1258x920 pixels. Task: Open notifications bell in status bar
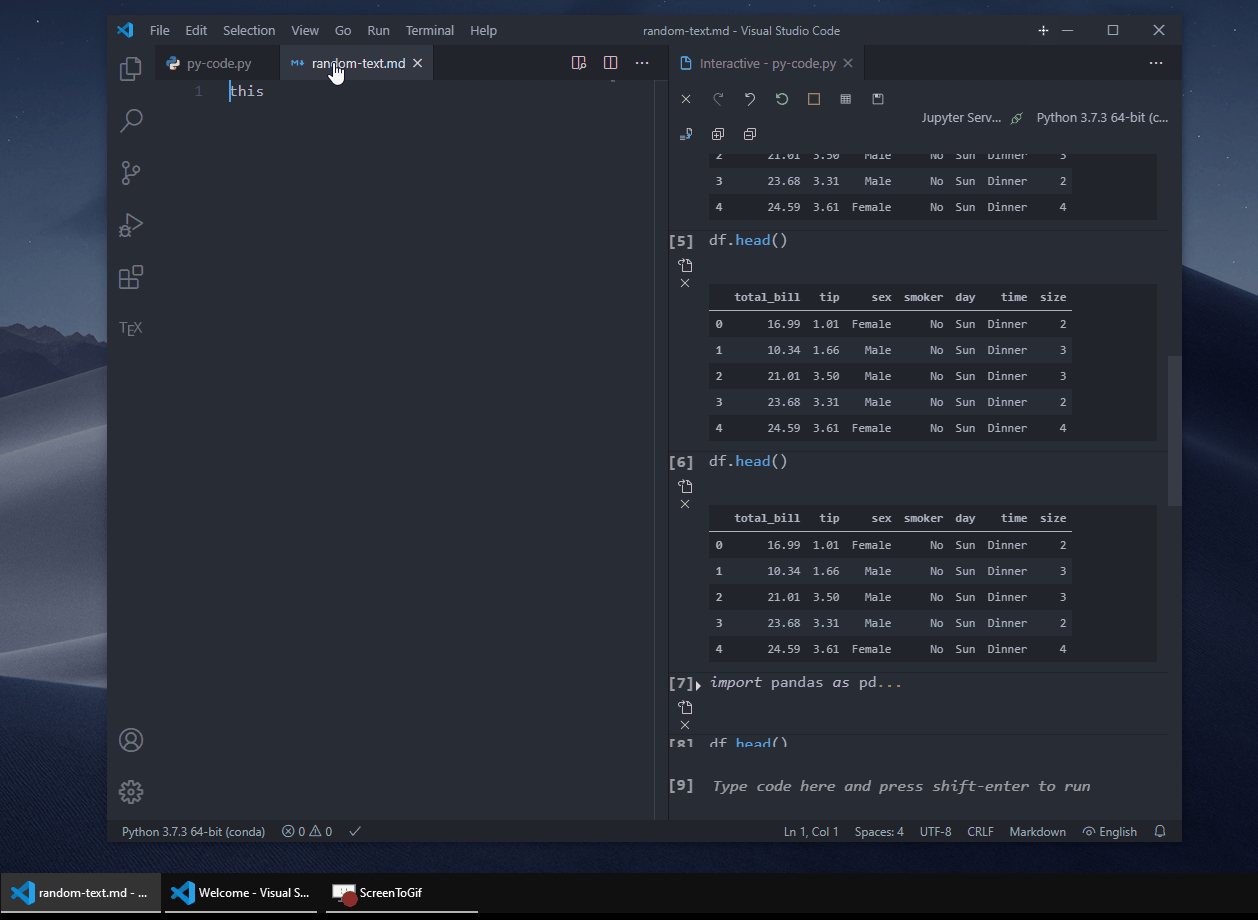pyautogui.click(x=1160, y=831)
